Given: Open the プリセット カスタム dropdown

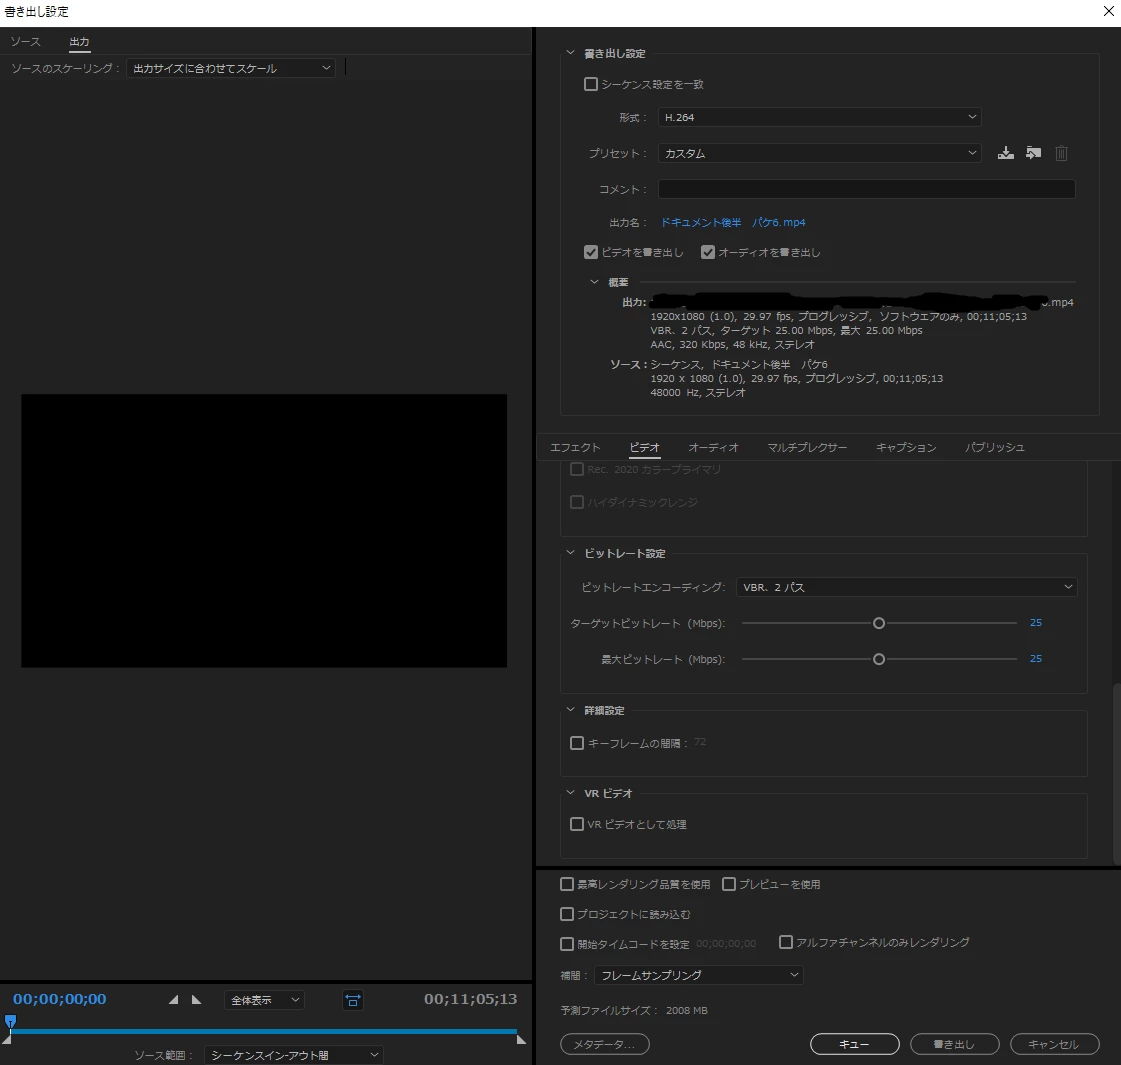Looking at the screenshot, I should (x=819, y=153).
